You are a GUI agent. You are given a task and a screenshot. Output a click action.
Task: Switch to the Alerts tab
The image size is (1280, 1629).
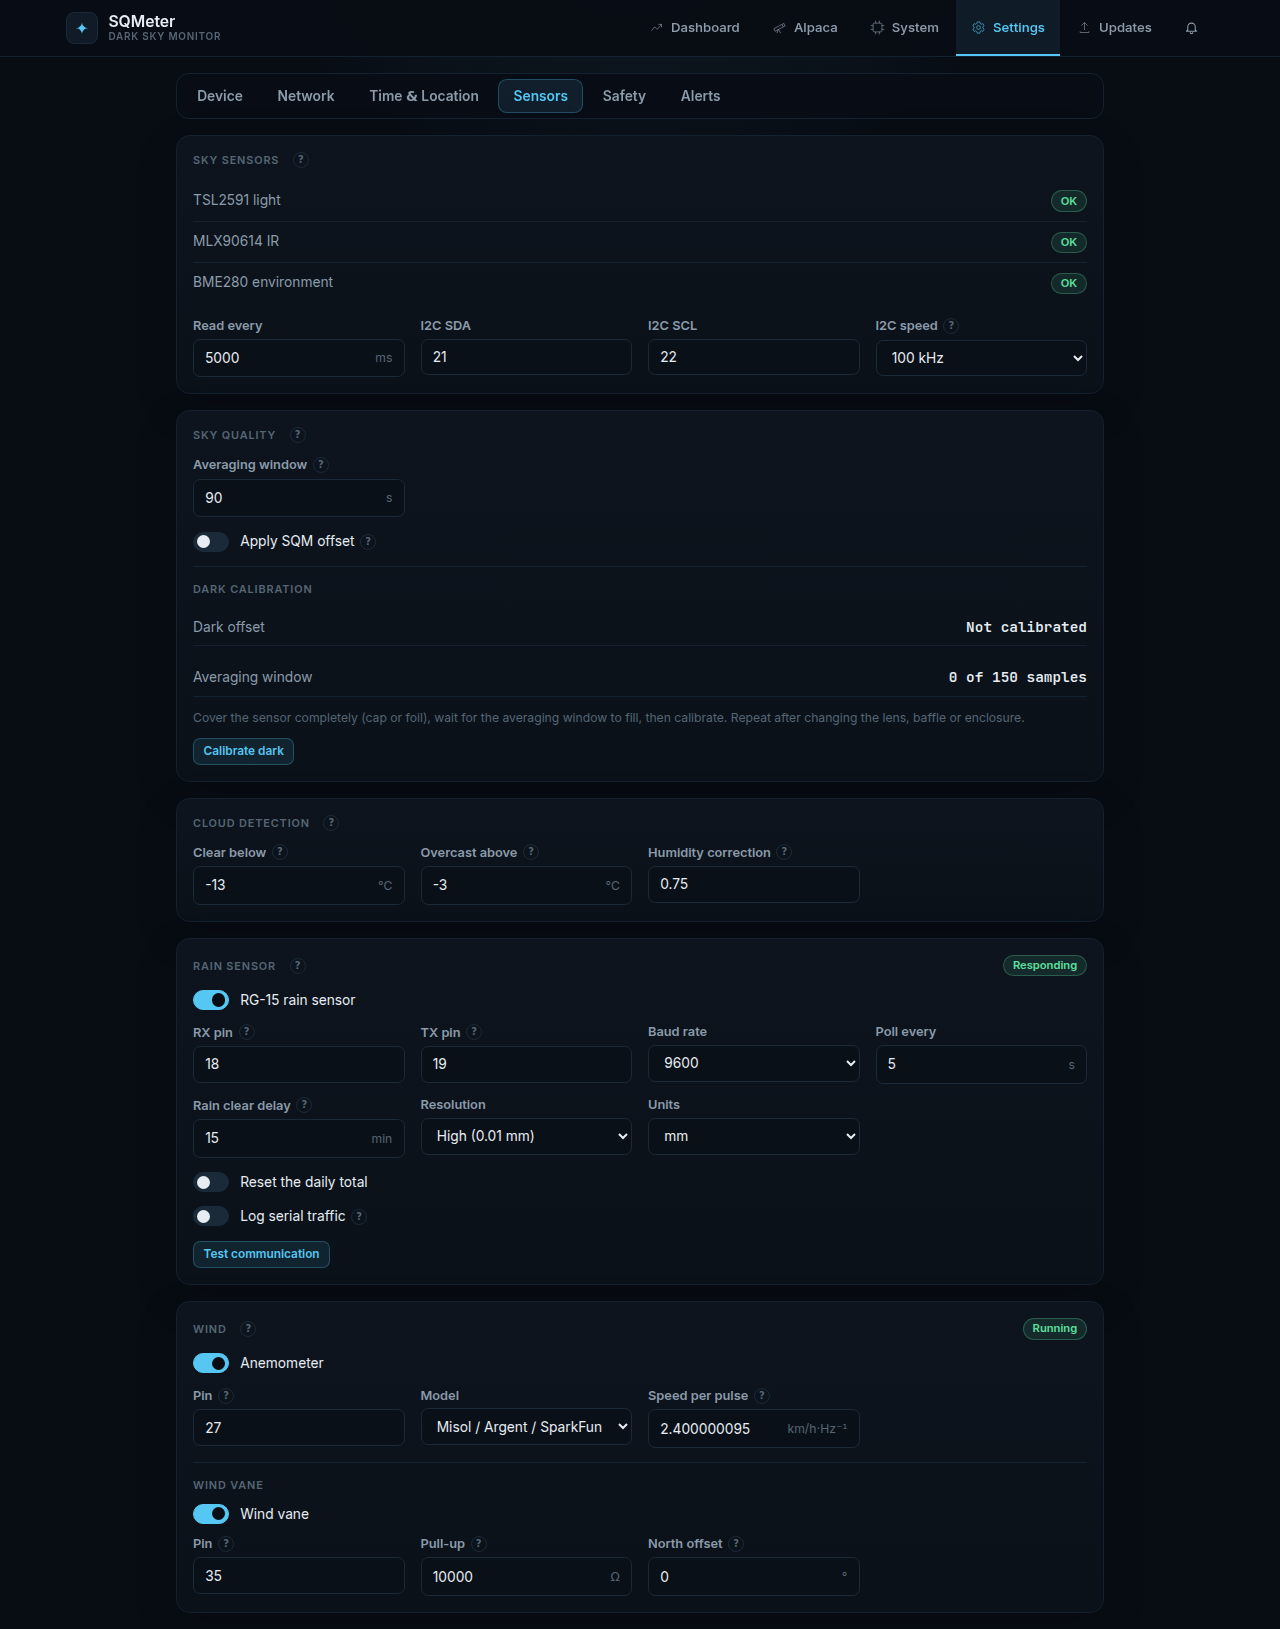700,96
